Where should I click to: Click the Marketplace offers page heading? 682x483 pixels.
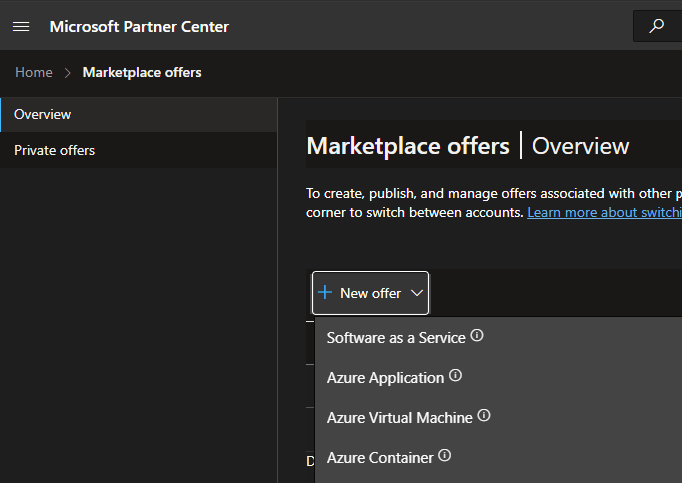(x=408, y=146)
